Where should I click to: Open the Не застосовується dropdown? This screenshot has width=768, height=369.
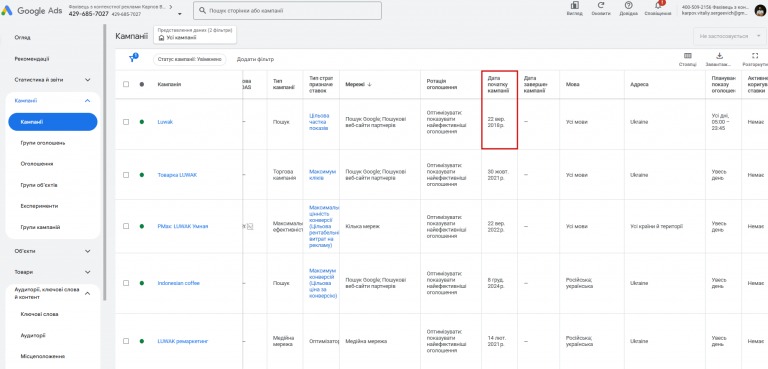(729, 36)
